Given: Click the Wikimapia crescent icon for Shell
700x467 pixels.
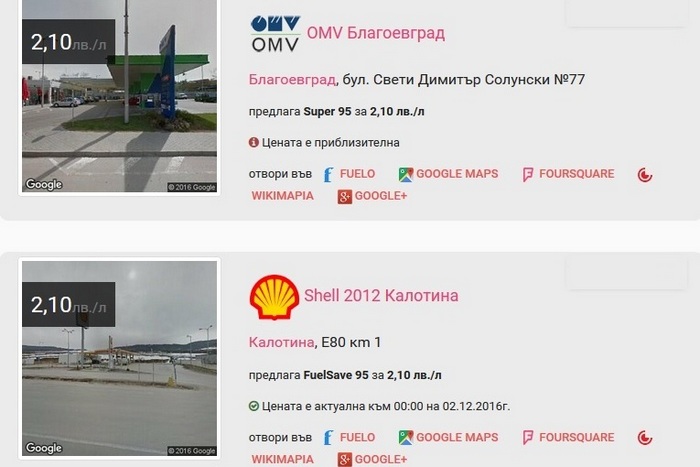Looking at the screenshot, I should click(645, 438).
